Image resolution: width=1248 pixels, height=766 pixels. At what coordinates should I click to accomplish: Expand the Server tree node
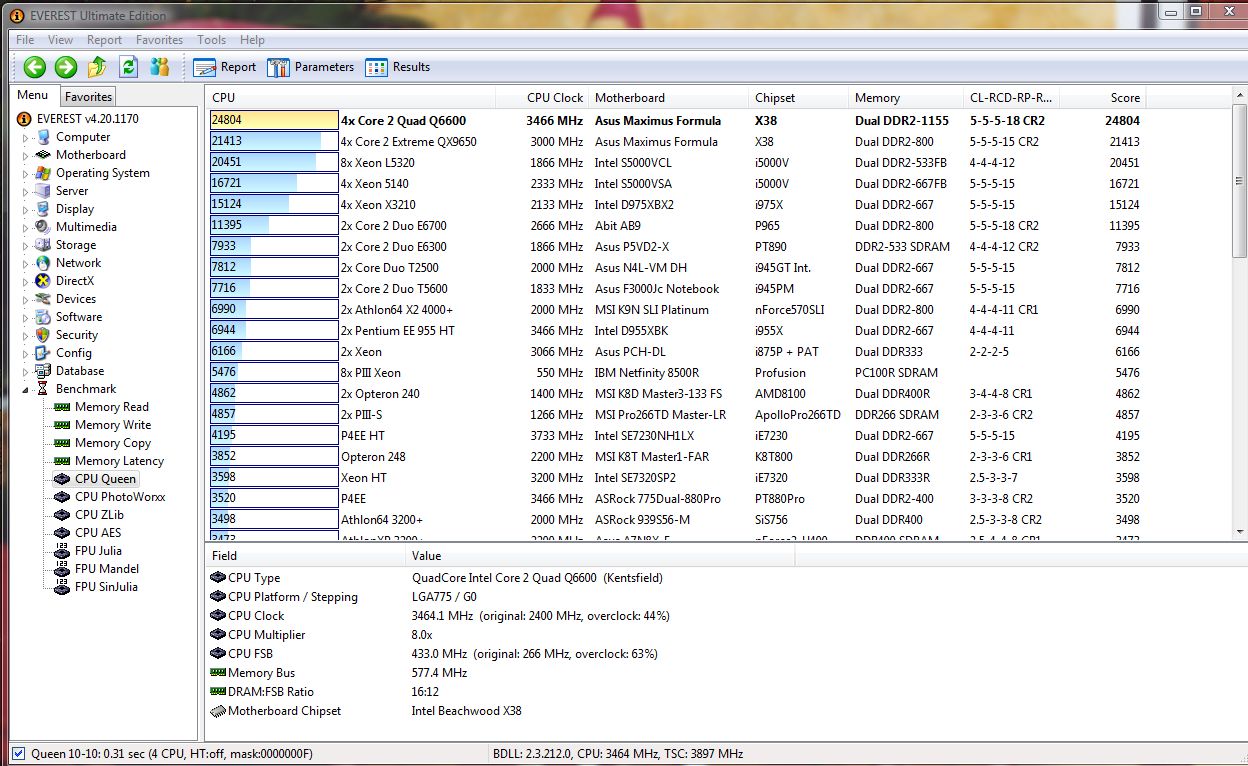26,191
